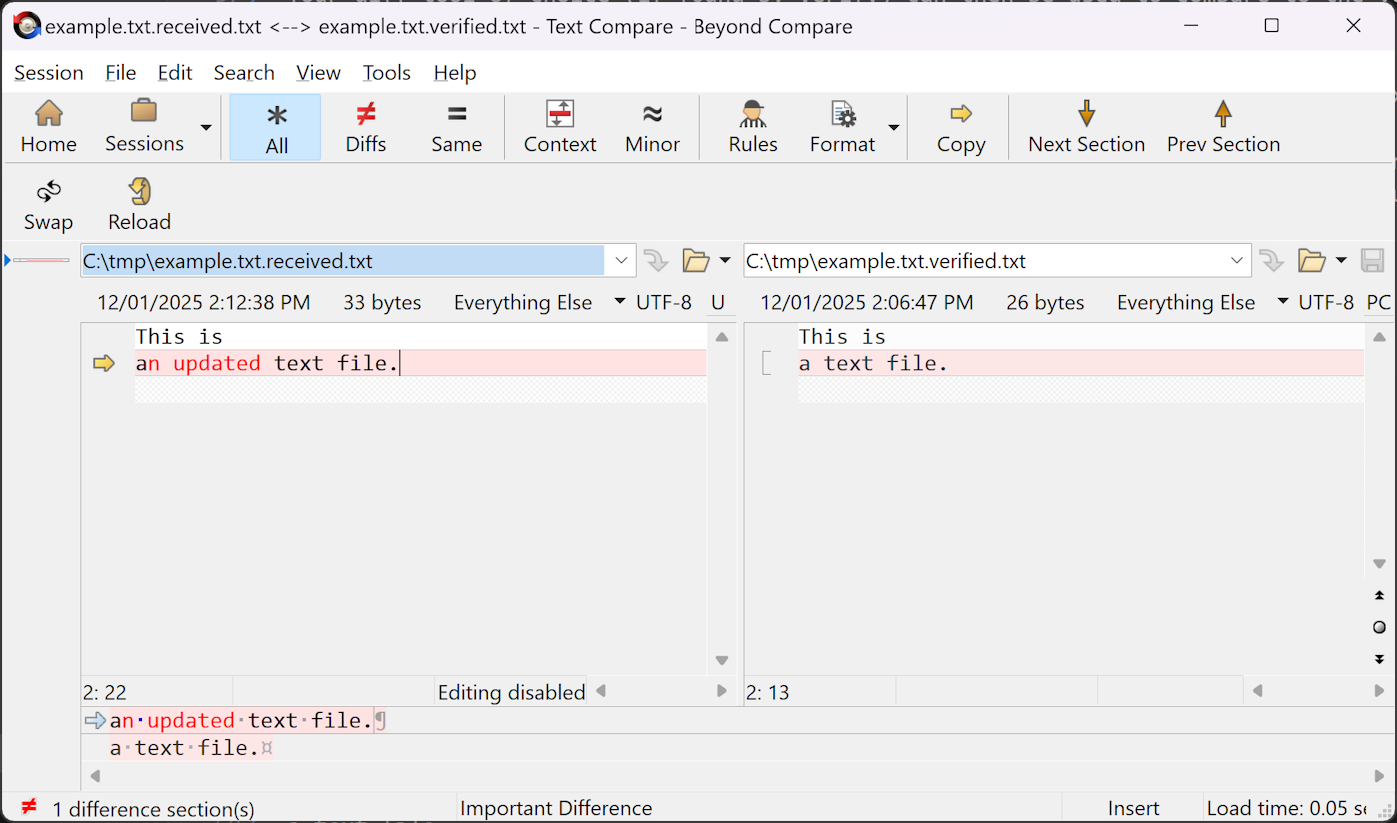This screenshot has width=1397, height=823.
Task: Open the right Everything Else format dropdown
Action: click(1202, 302)
